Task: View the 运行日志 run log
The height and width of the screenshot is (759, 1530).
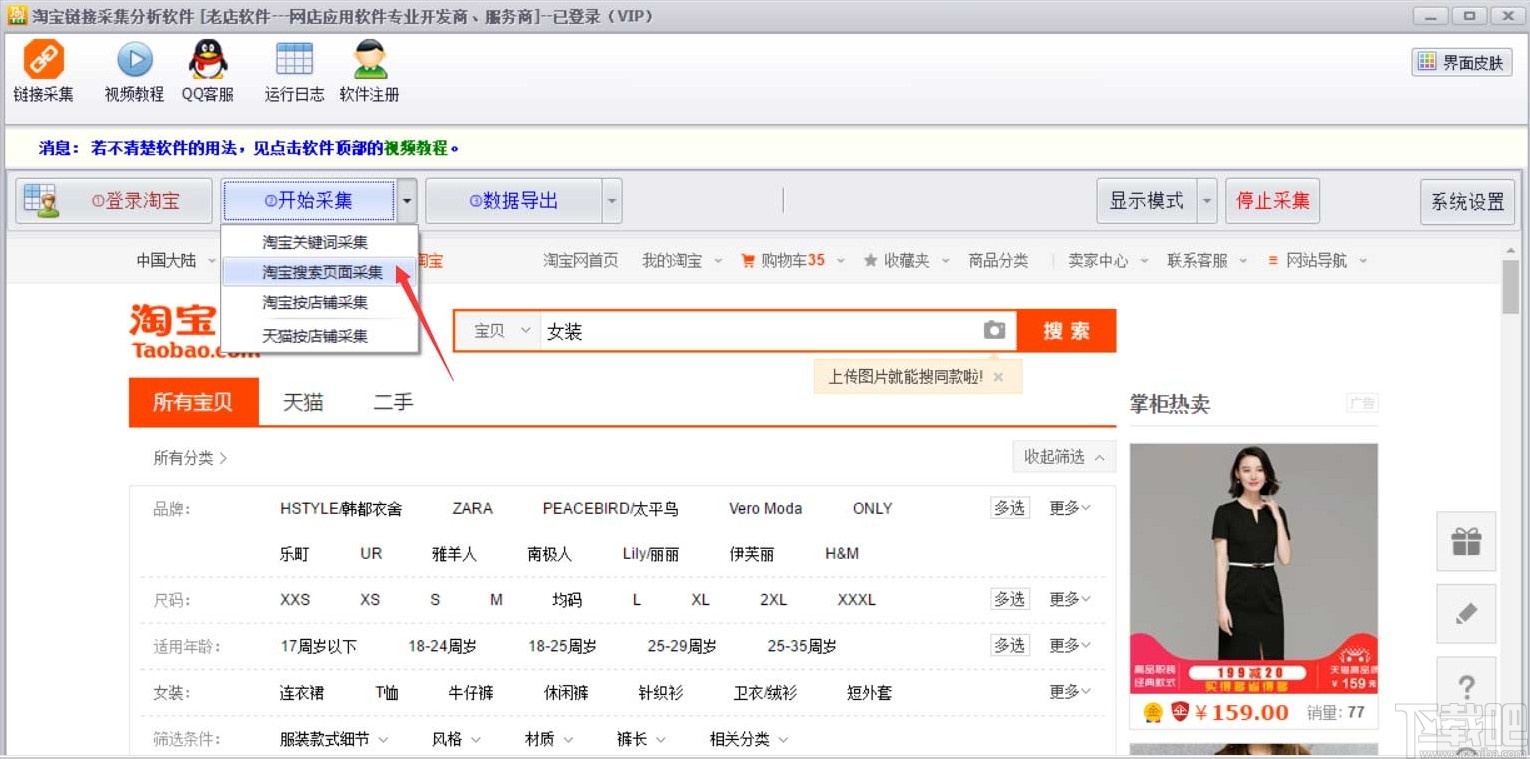Action: pyautogui.click(x=293, y=70)
